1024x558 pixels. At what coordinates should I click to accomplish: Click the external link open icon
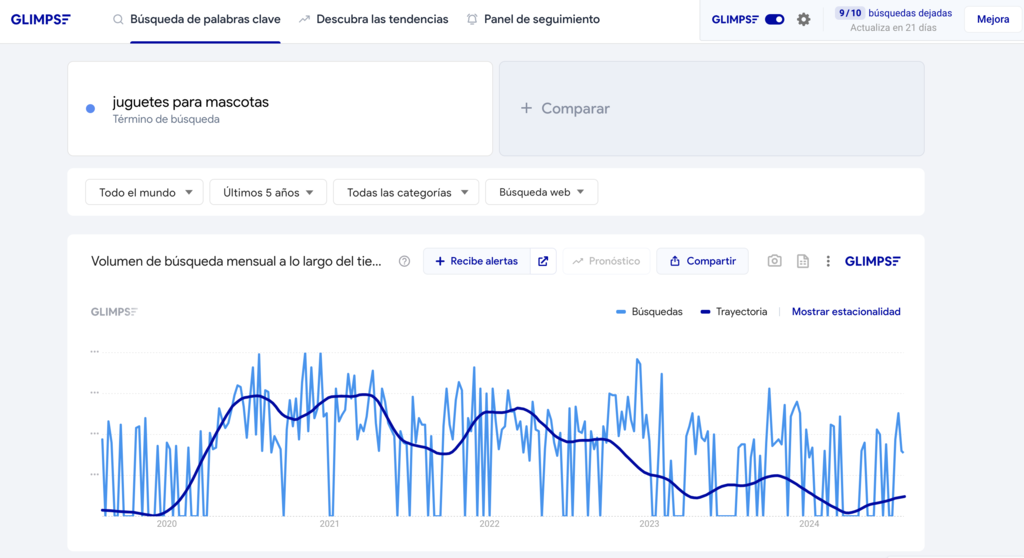[543, 261]
